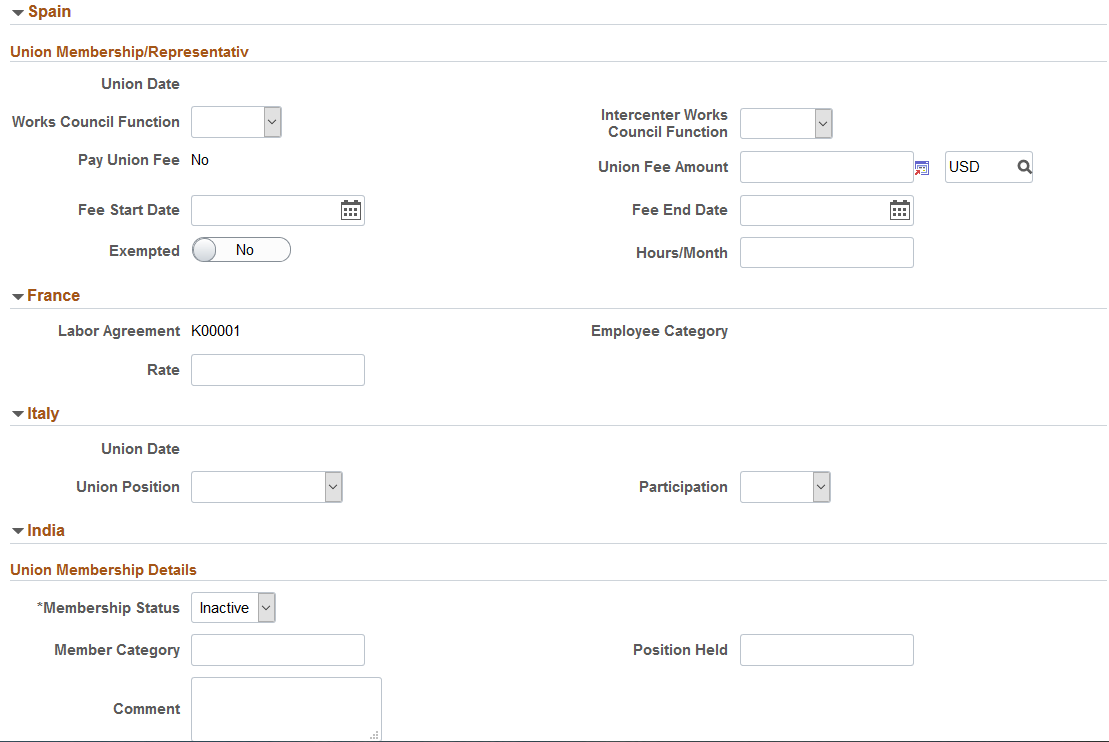Open the Intercenter Works Council Function dropdown

786,124
